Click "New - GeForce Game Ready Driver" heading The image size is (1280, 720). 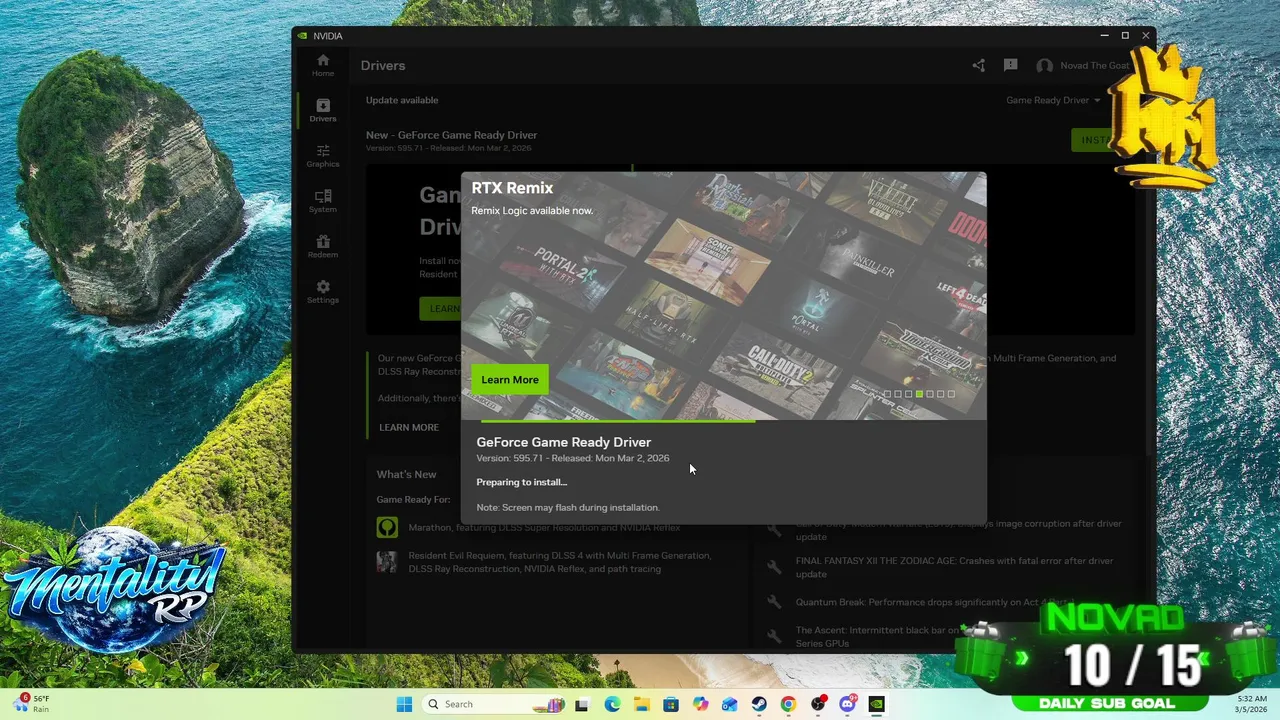coord(451,135)
